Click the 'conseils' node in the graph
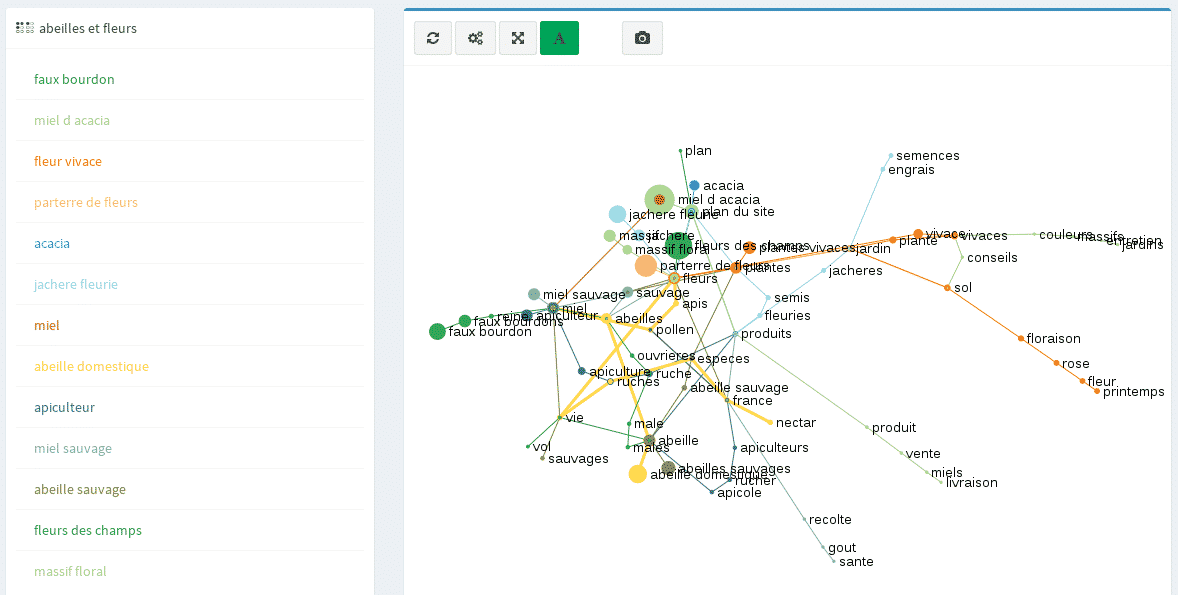 962,258
